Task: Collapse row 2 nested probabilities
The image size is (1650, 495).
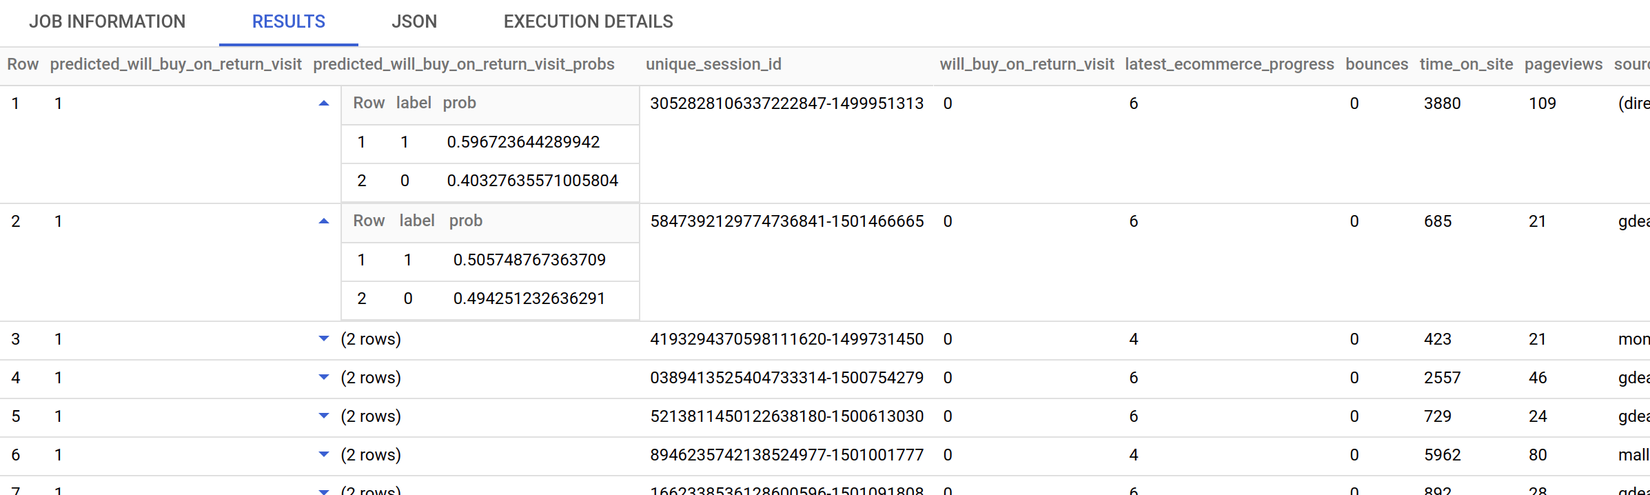Action: 323,222
